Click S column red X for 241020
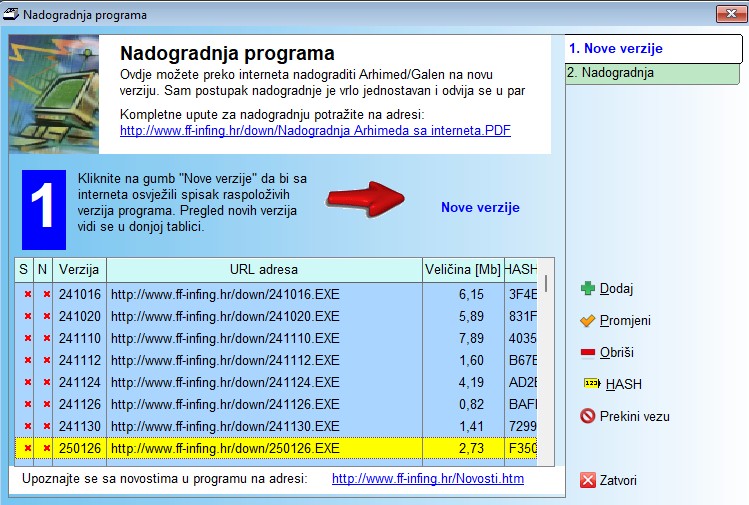The height and width of the screenshot is (505, 749). coord(28,316)
